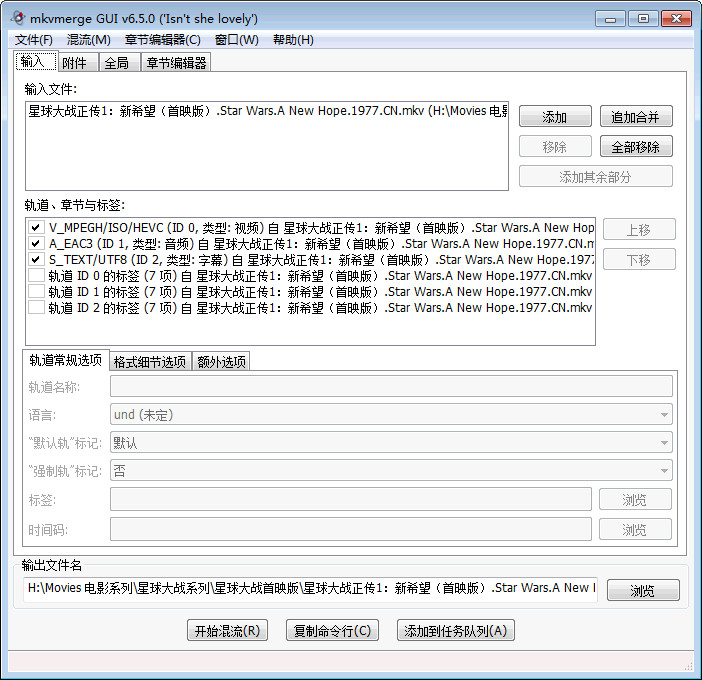This screenshot has width=702, height=680.
Task: Open the 文件(F) menu
Action: (34, 40)
